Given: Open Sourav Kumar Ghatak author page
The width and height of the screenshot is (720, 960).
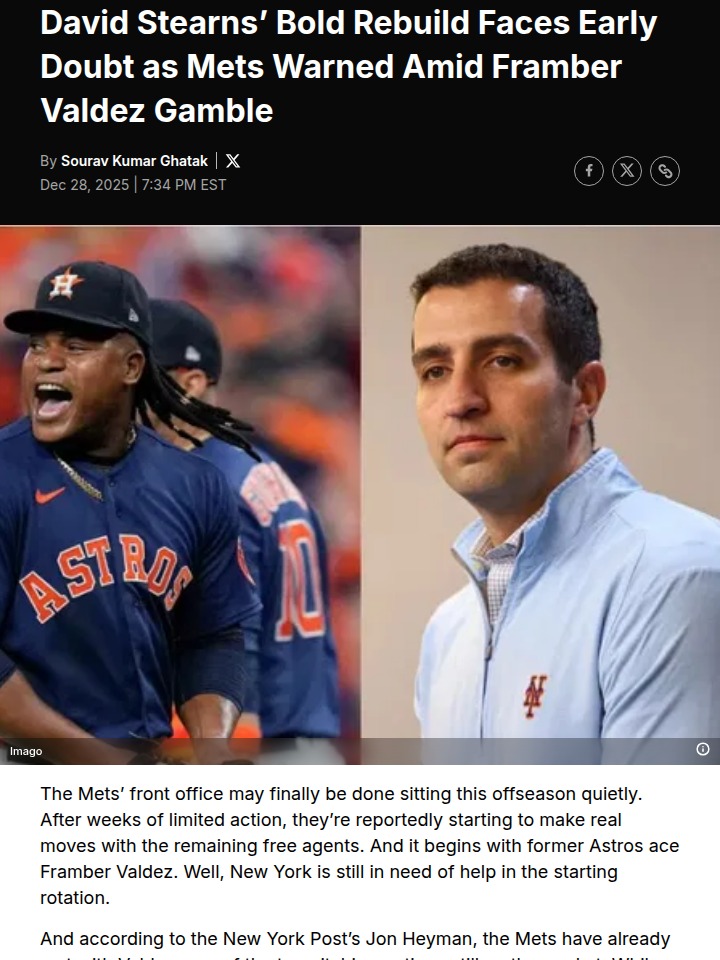Looking at the screenshot, I should point(134,161).
